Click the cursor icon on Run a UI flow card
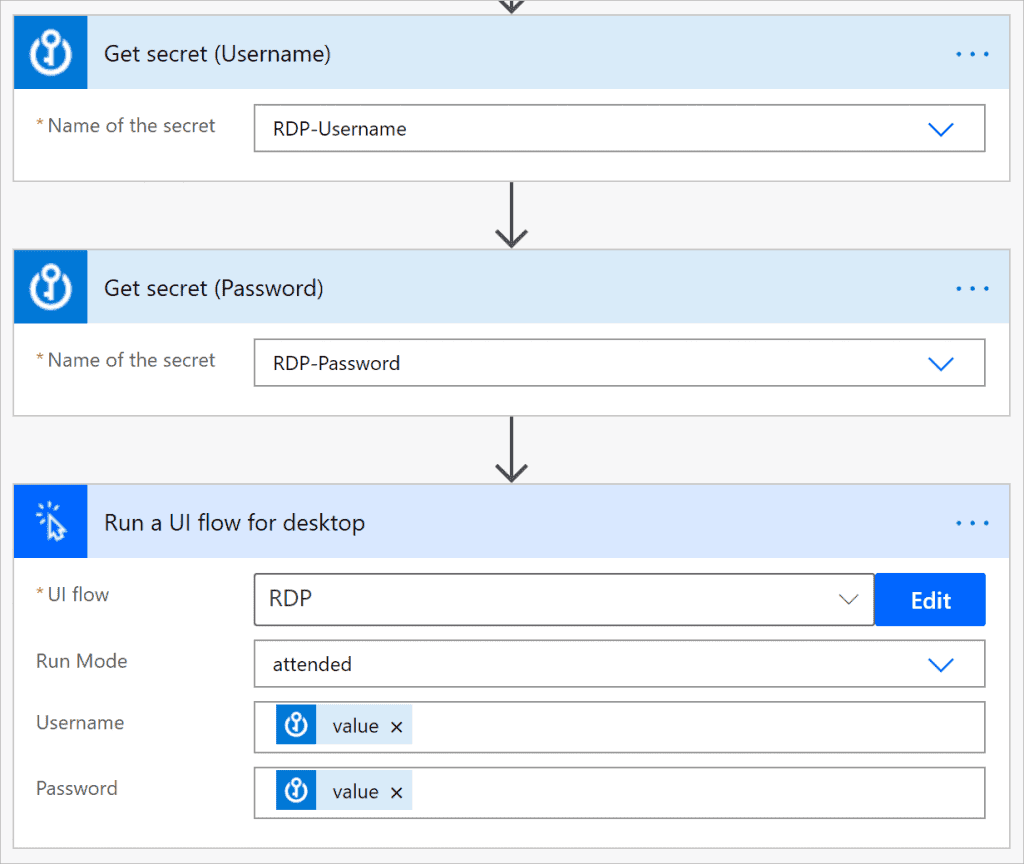 pyautogui.click(x=51, y=522)
